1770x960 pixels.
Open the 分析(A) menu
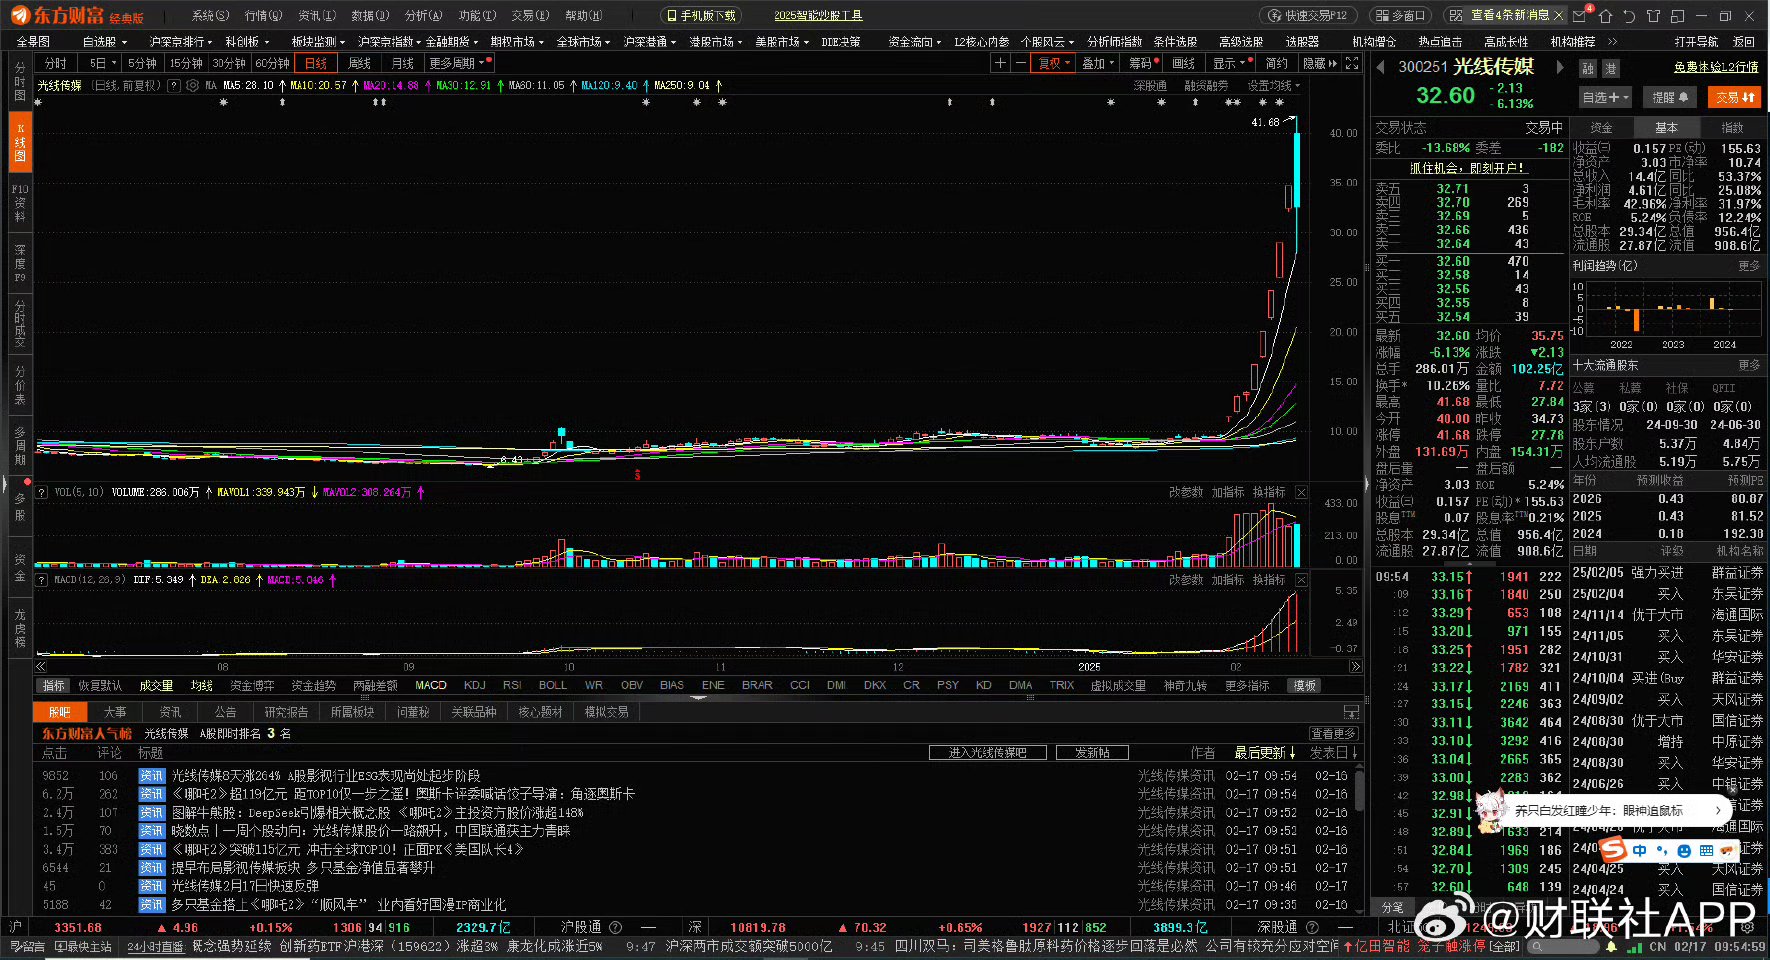click(x=423, y=16)
